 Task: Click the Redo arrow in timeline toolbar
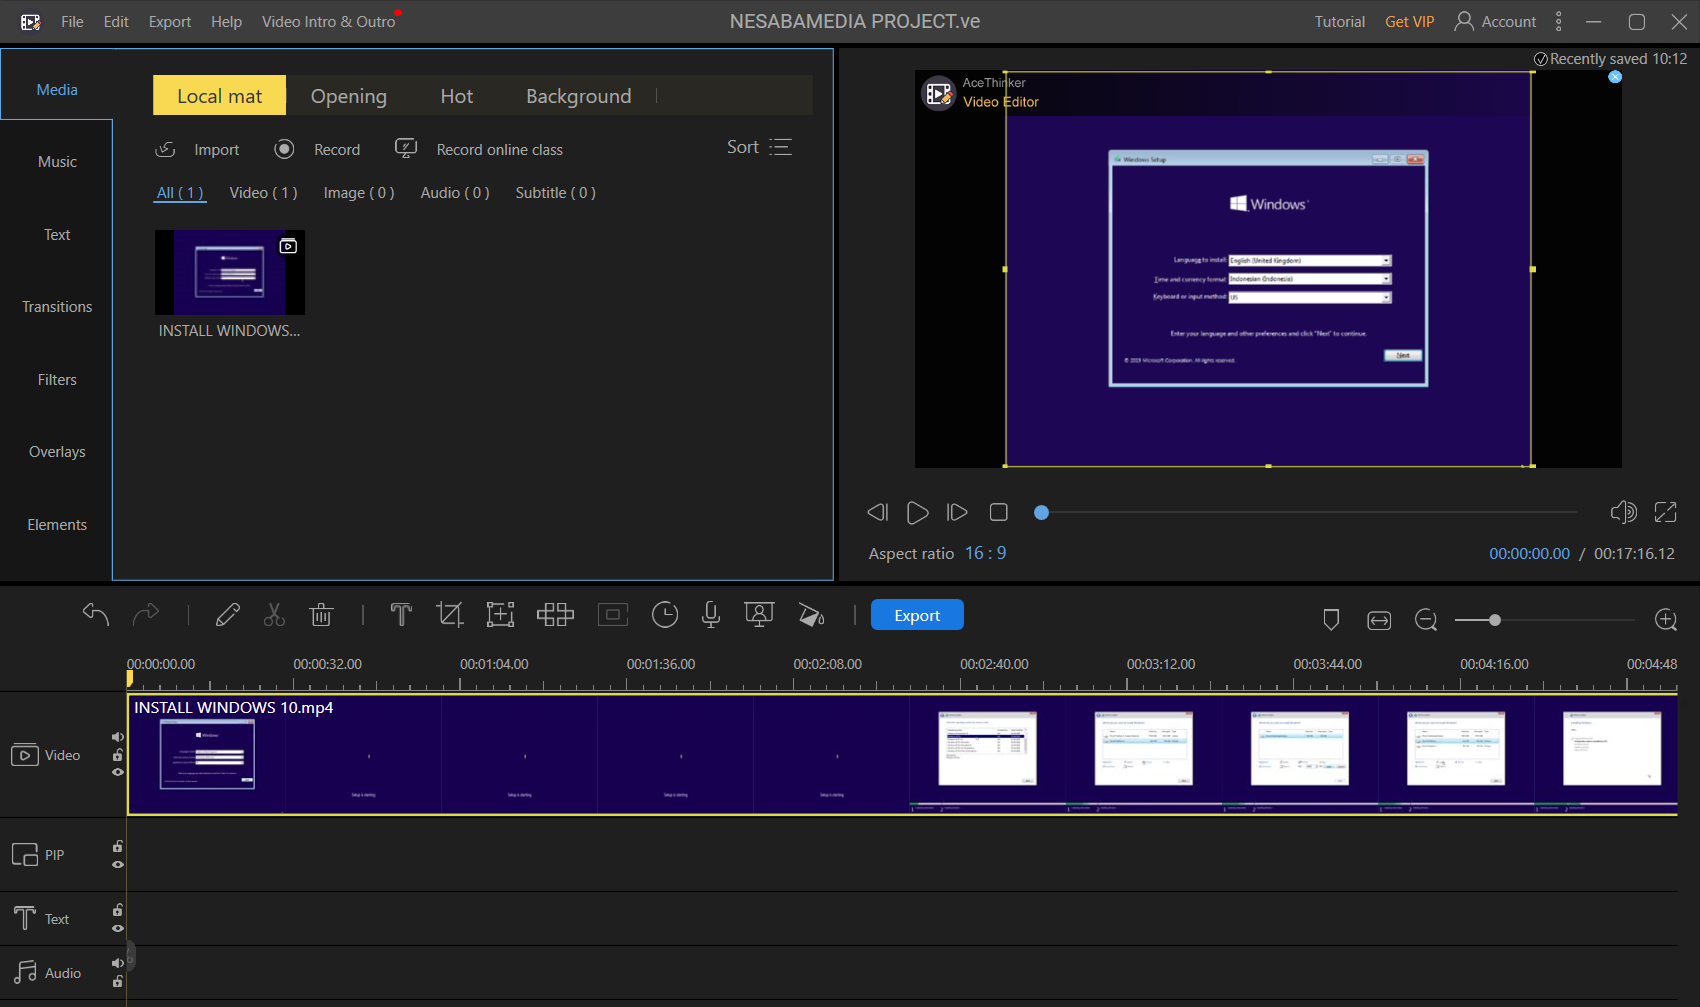(146, 614)
